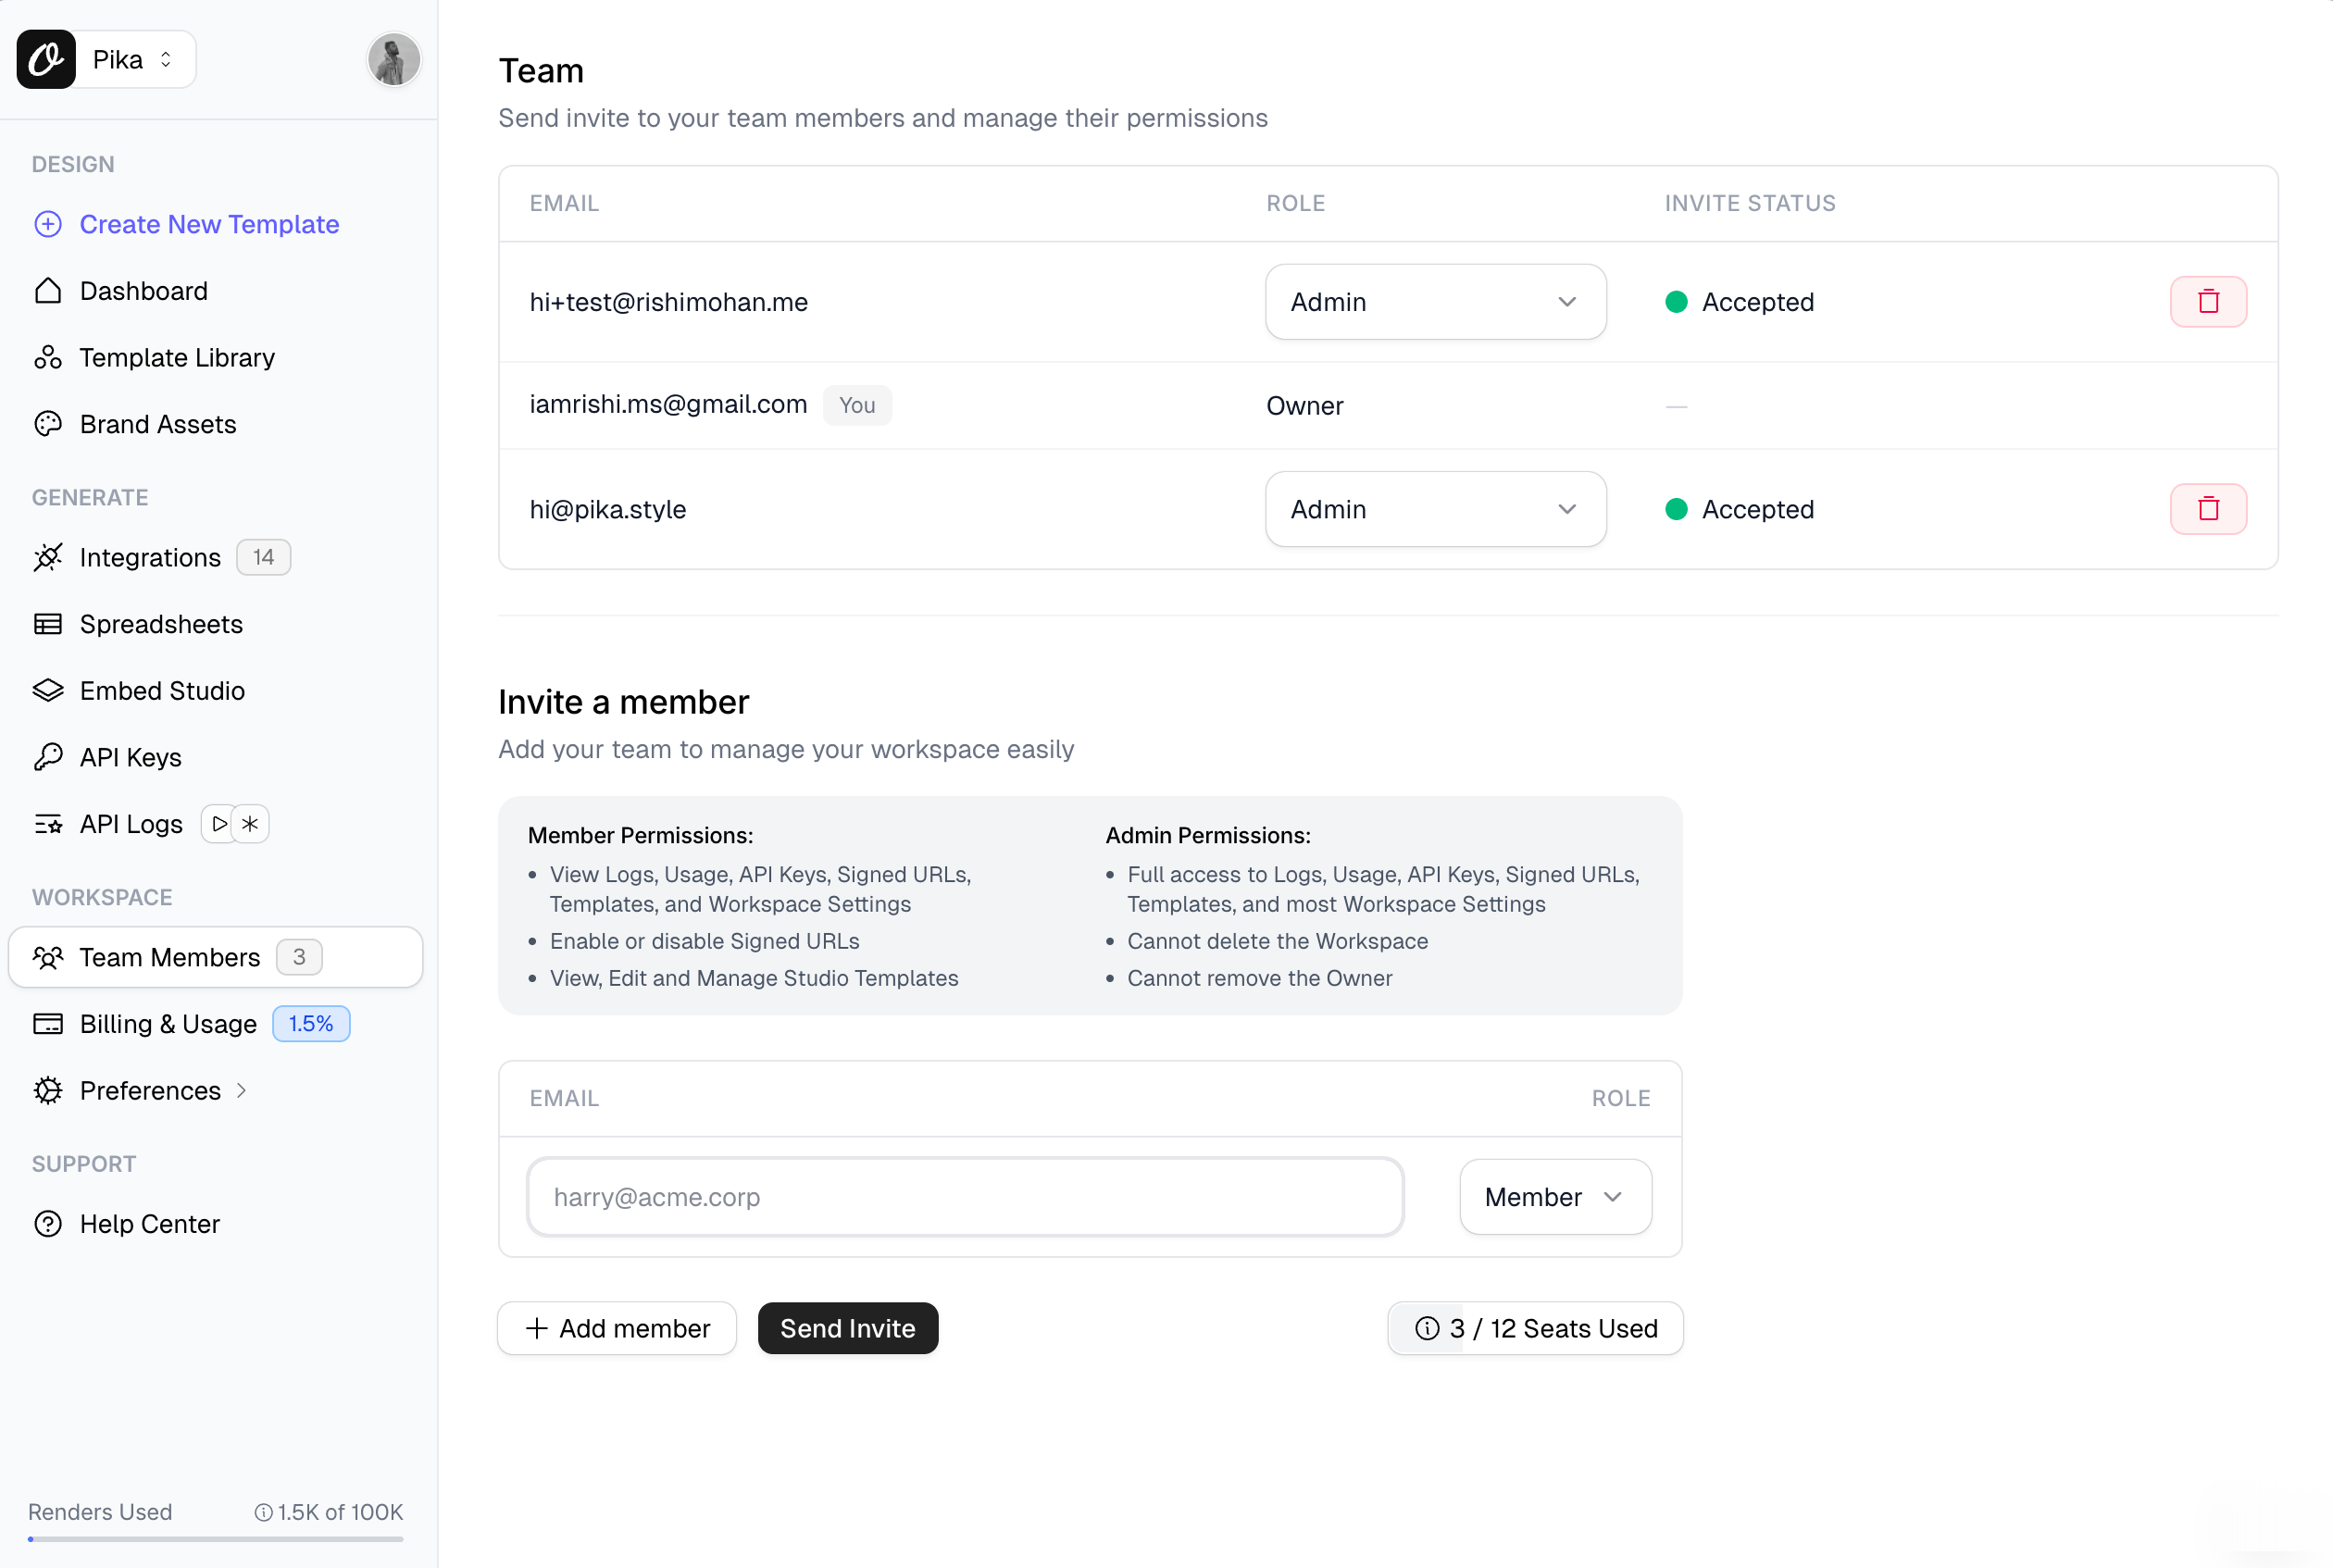Image resolution: width=2333 pixels, height=1568 pixels.
Task: Open Embed Studio page
Action: click(x=162, y=691)
